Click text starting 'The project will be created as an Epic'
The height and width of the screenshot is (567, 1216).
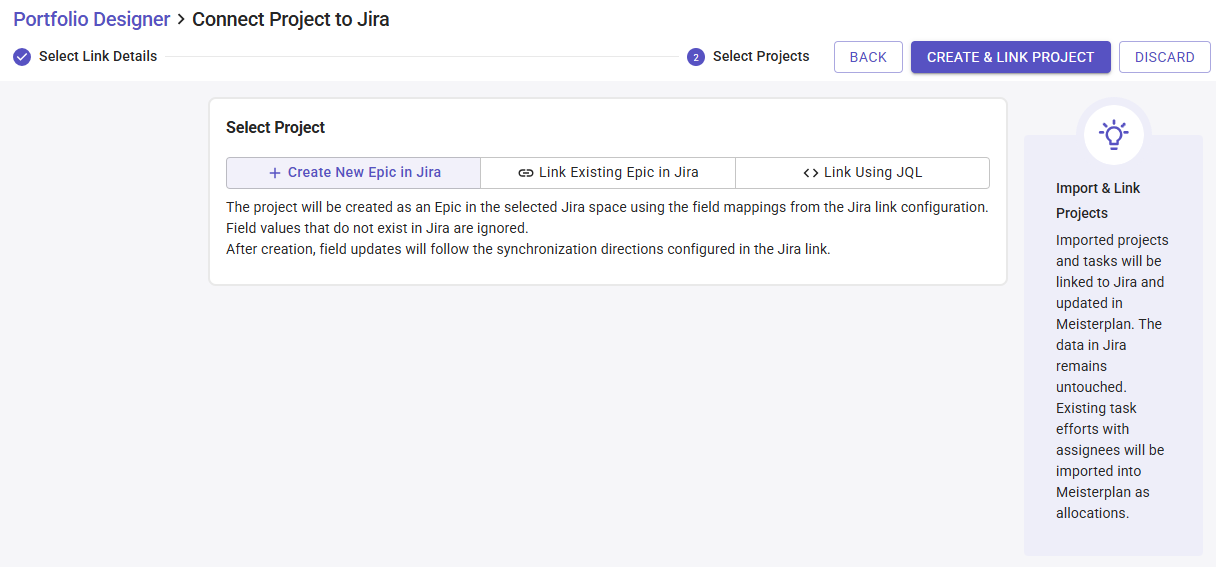click(x=607, y=207)
